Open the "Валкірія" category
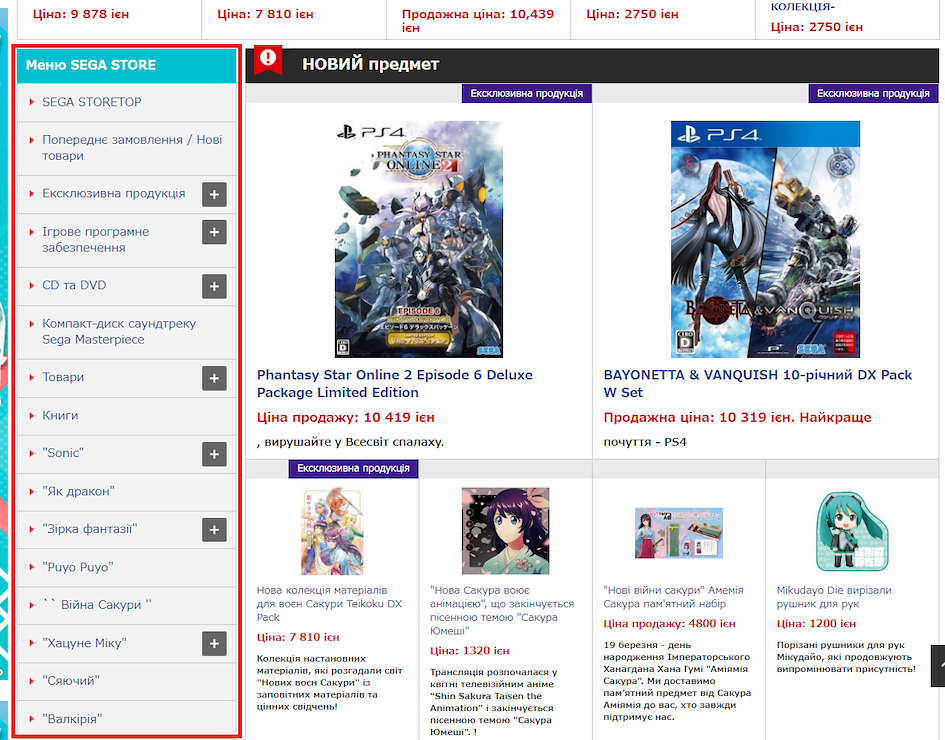The image size is (945, 740). click(127, 720)
